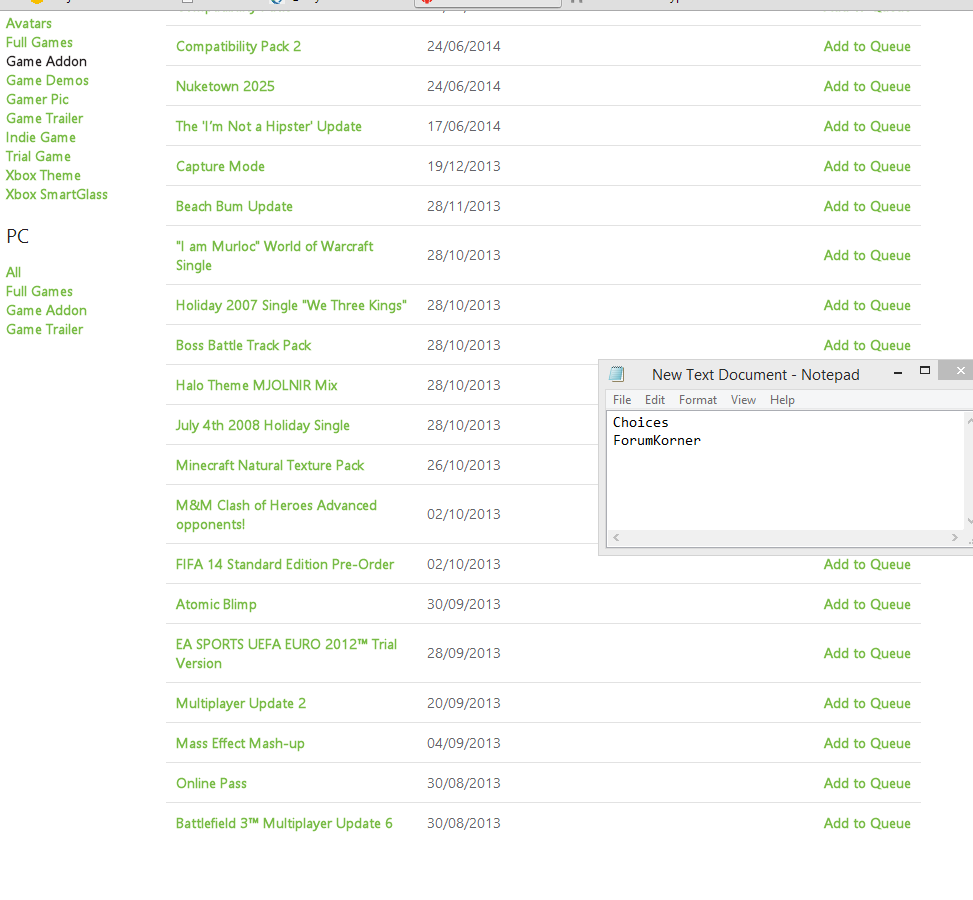The image size is (973, 900).
Task: Open the Xbox Theme category
Action: tap(43, 176)
